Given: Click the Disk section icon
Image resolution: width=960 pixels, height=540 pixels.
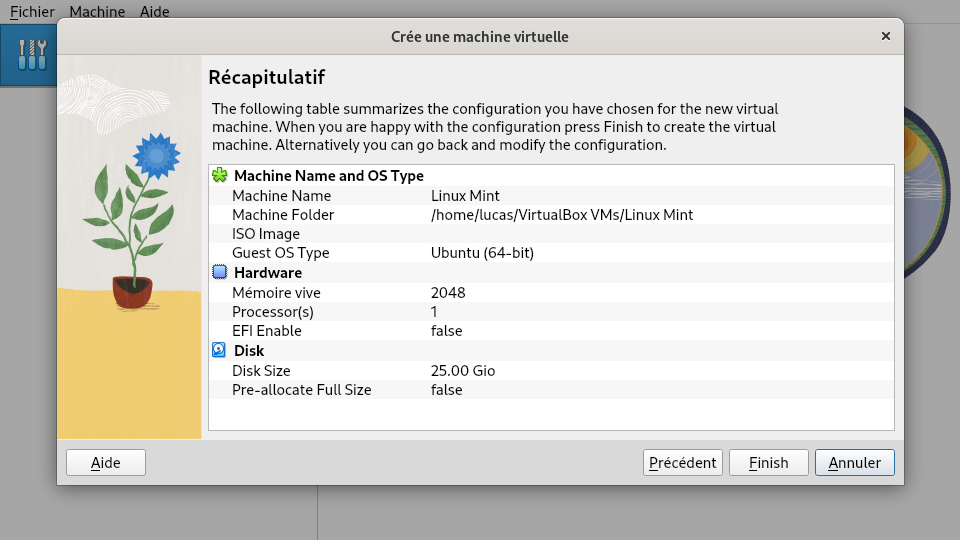Looking at the screenshot, I should (220, 350).
